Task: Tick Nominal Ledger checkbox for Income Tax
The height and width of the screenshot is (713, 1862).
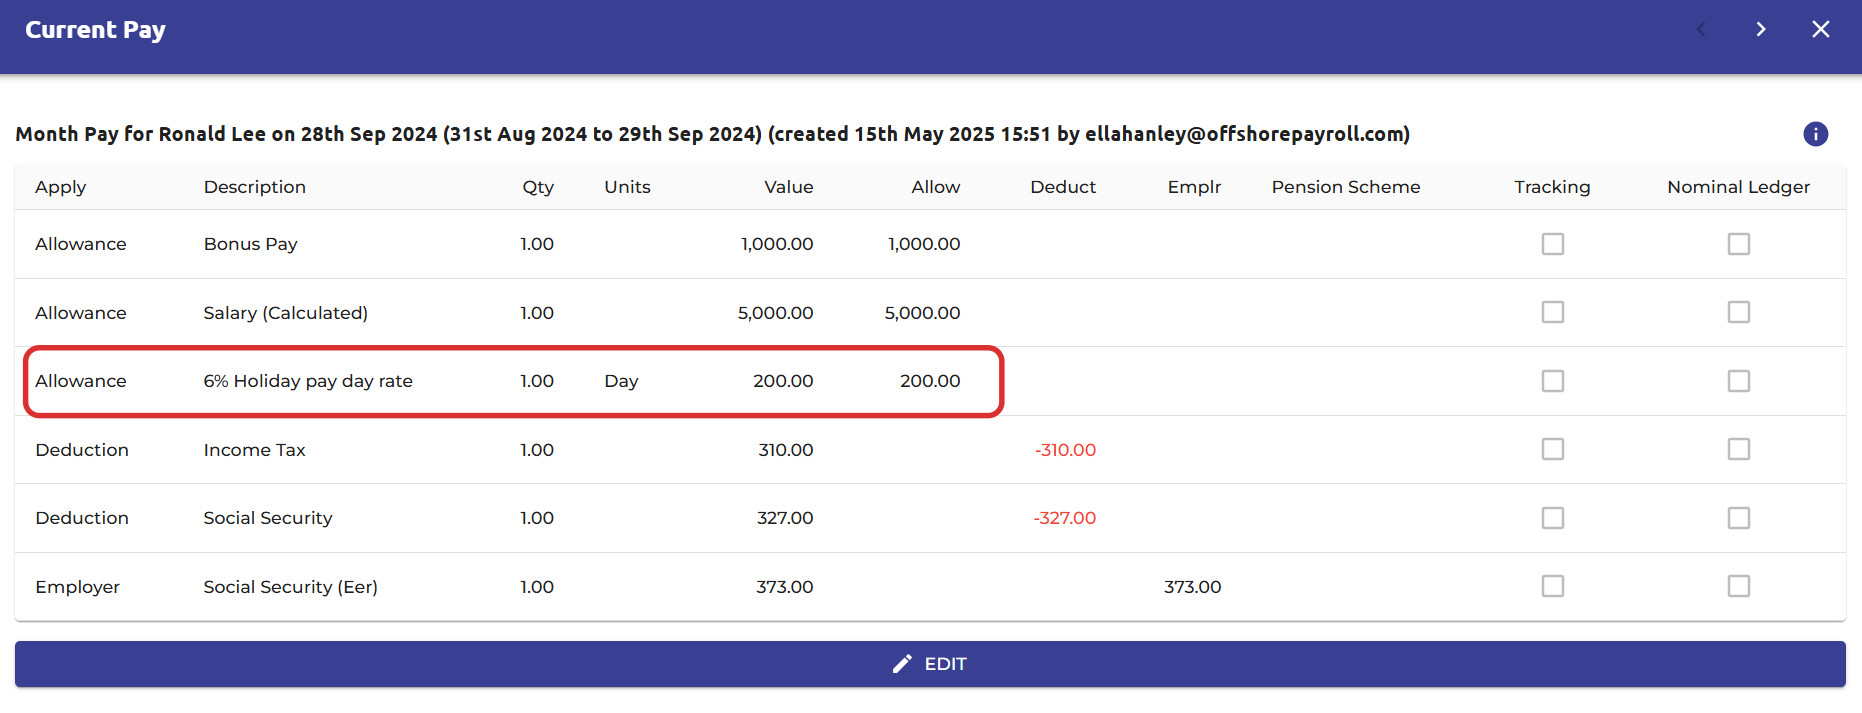Action: coord(1738,449)
